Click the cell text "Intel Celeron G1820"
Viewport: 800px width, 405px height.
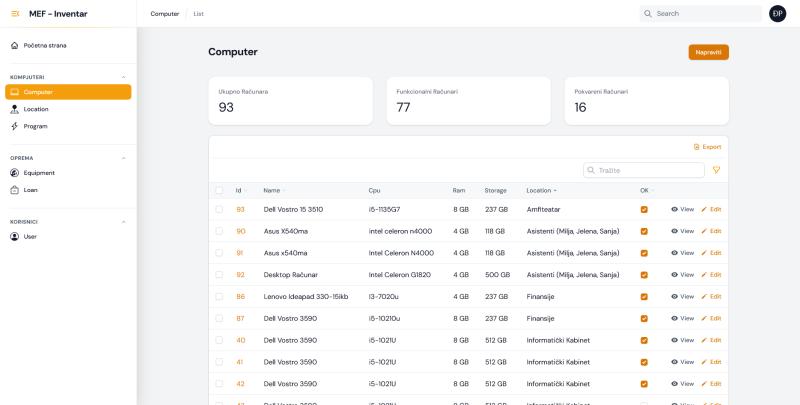tap(399, 274)
